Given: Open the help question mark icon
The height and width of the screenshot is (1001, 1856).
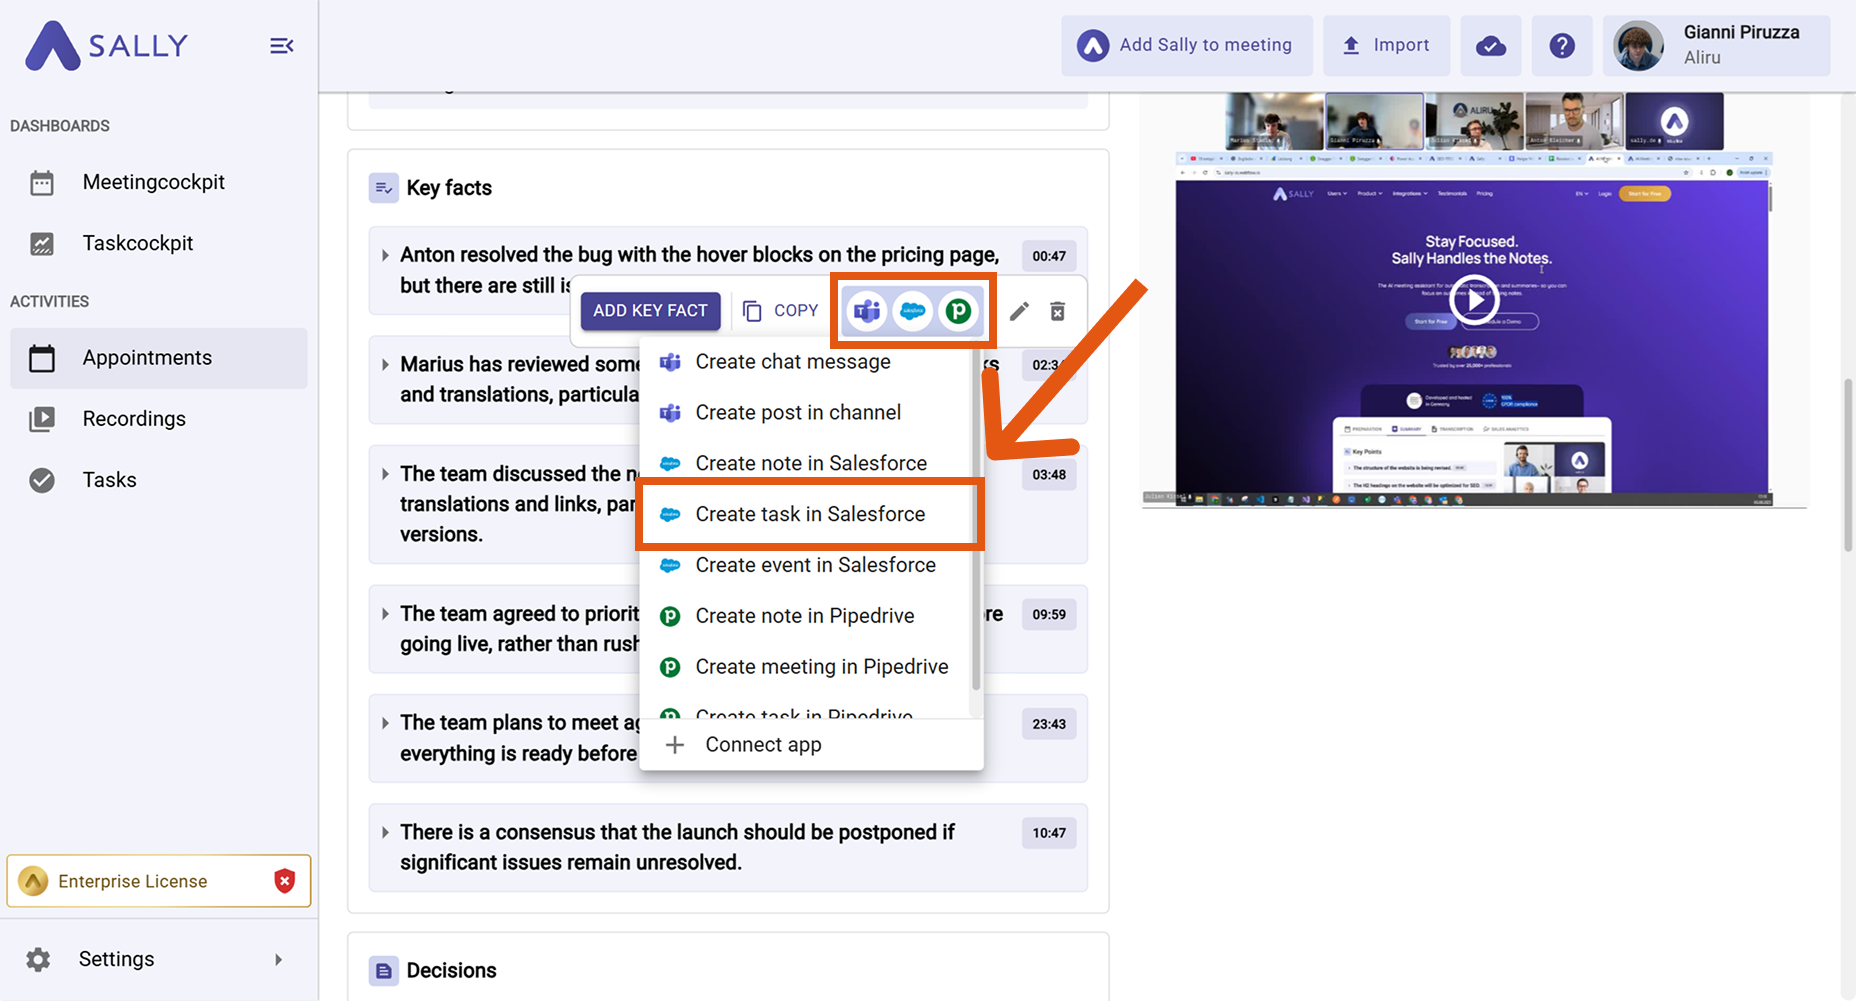Looking at the screenshot, I should coord(1562,45).
